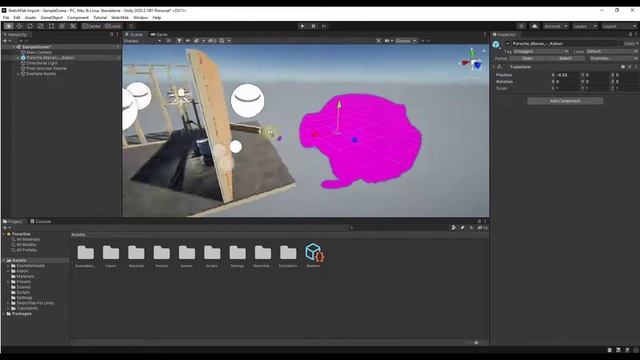Toggle scene lighting bulb icon

[x=179, y=41]
